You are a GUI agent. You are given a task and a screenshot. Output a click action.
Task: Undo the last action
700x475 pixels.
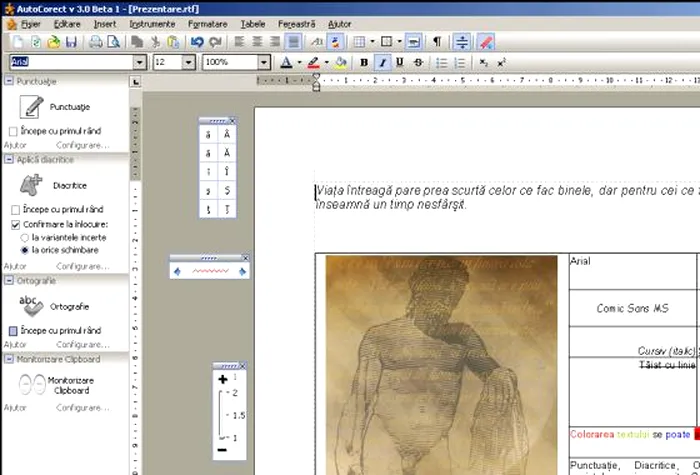[197, 42]
